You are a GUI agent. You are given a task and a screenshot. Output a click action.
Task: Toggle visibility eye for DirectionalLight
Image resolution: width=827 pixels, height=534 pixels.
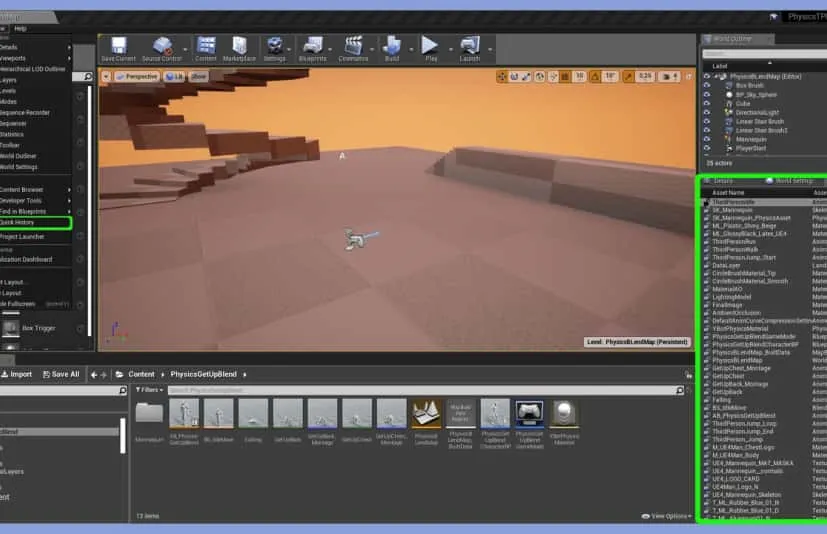coord(707,112)
